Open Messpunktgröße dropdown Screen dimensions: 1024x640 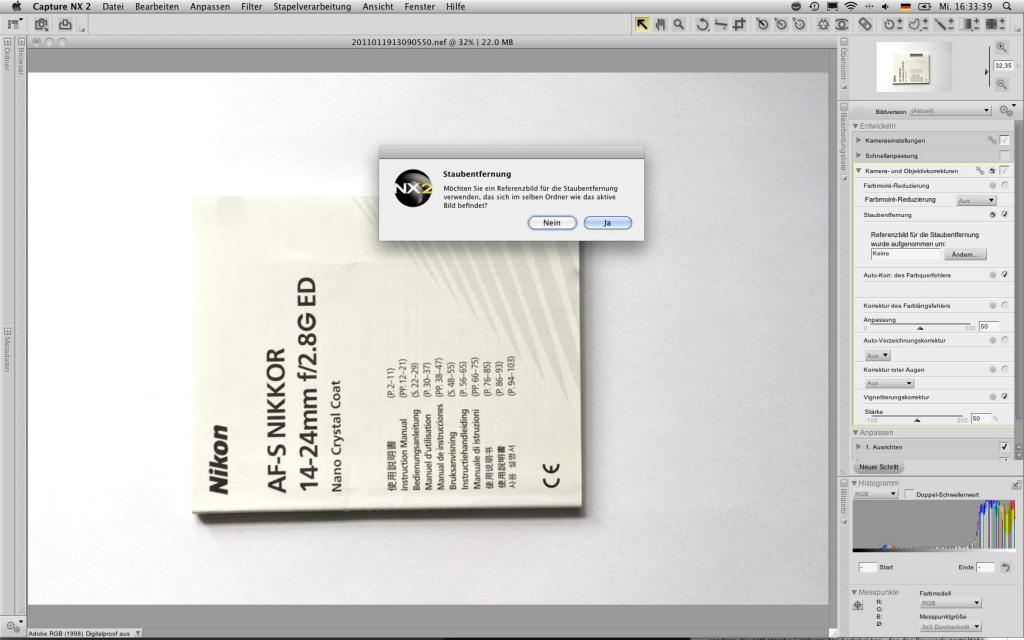pos(950,627)
